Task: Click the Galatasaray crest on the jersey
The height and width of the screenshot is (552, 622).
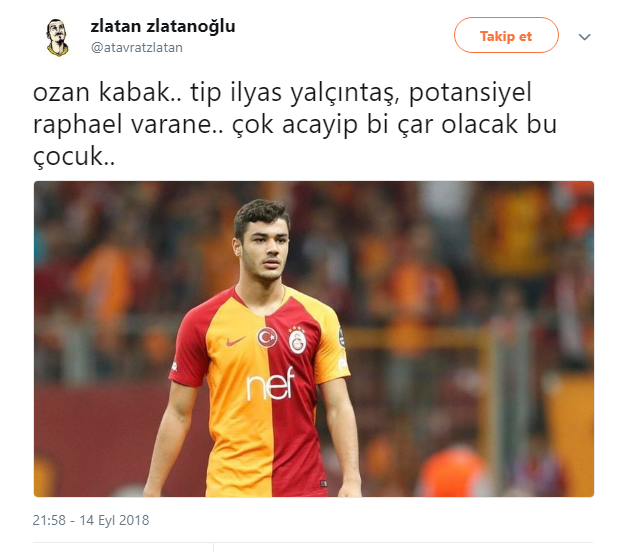Action: [298, 341]
